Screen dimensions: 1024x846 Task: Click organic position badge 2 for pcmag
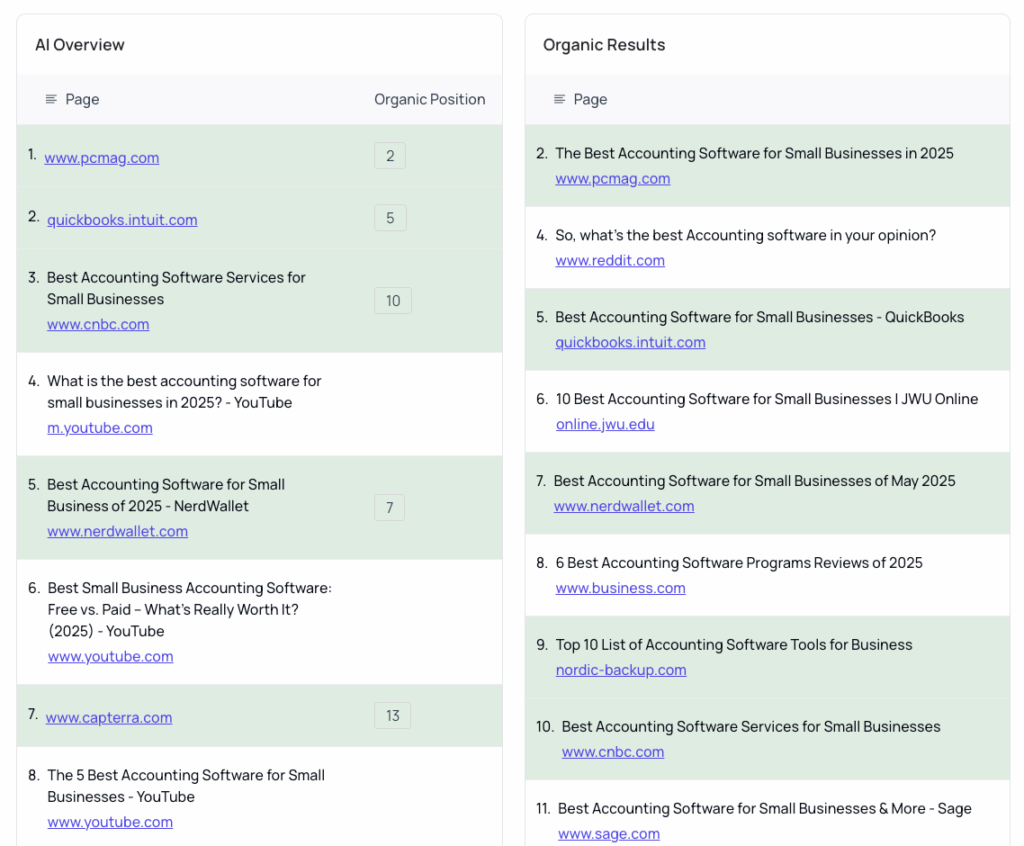pos(390,155)
